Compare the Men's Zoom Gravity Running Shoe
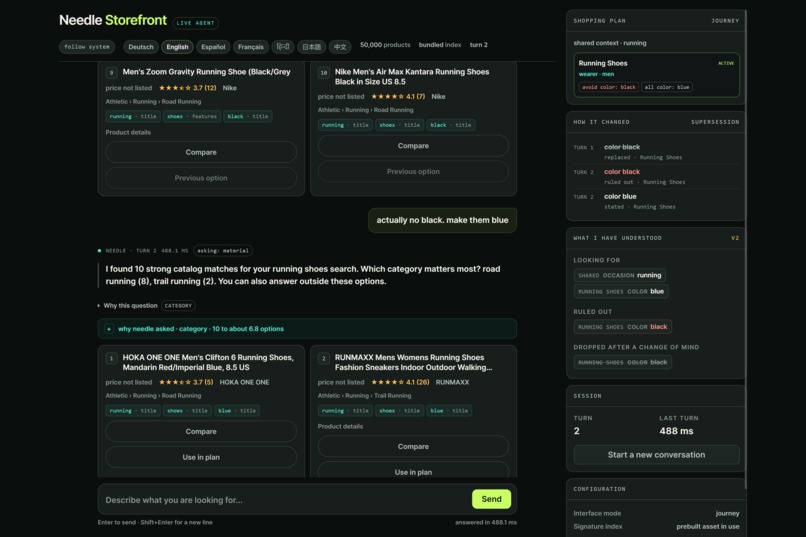The height and width of the screenshot is (537, 806). pyautogui.click(x=201, y=152)
